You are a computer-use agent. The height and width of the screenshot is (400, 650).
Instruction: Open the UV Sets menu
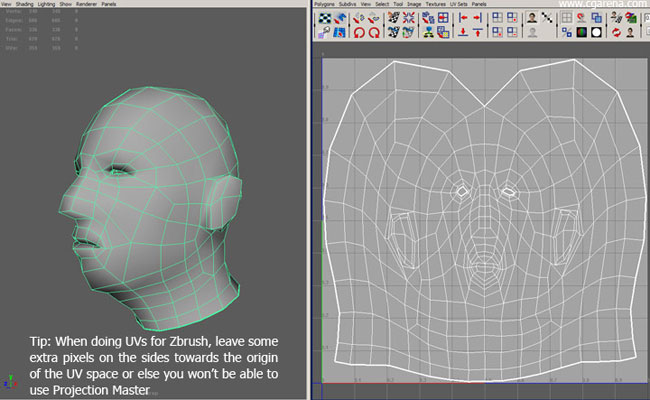coord(459,4)
